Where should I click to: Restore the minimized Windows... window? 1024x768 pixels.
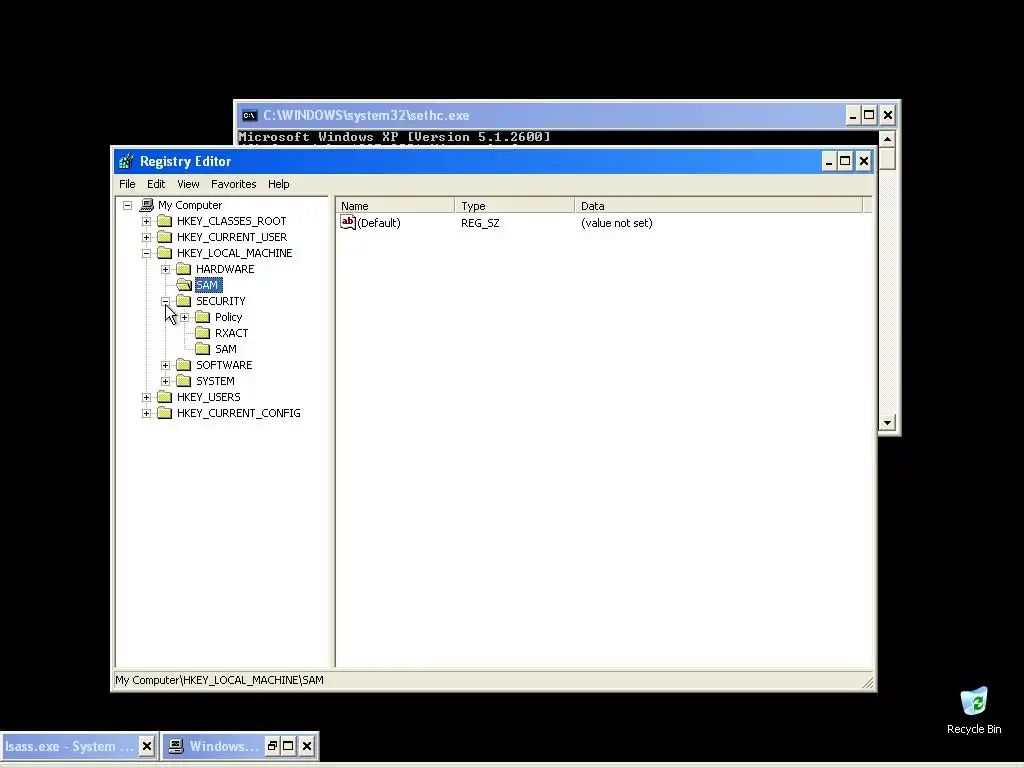pos(272,746)
